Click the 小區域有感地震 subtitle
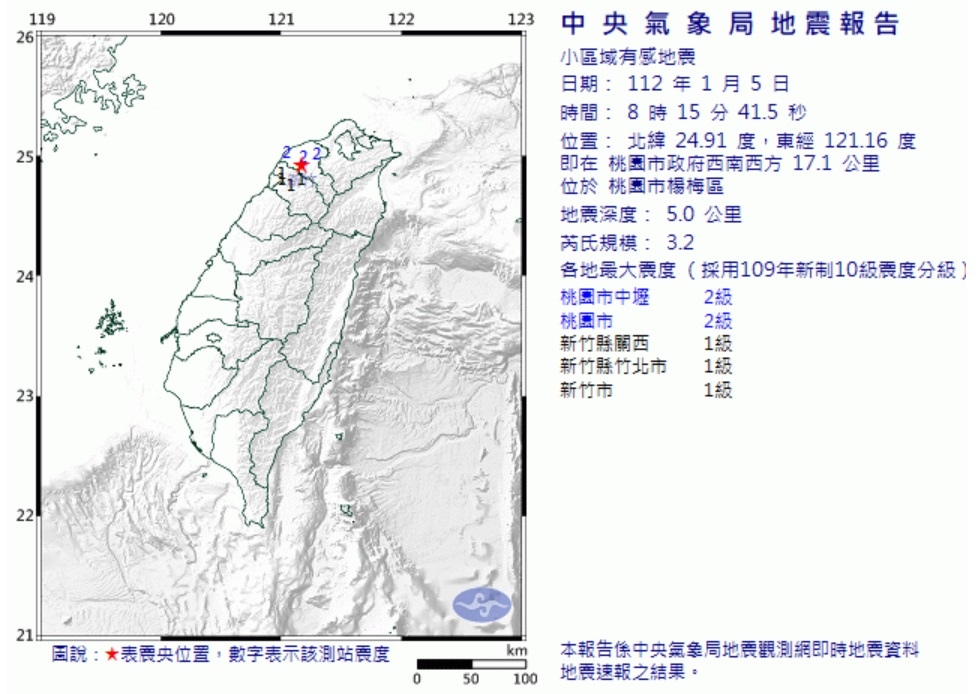 pyautogui.click(x=627, y=57)
